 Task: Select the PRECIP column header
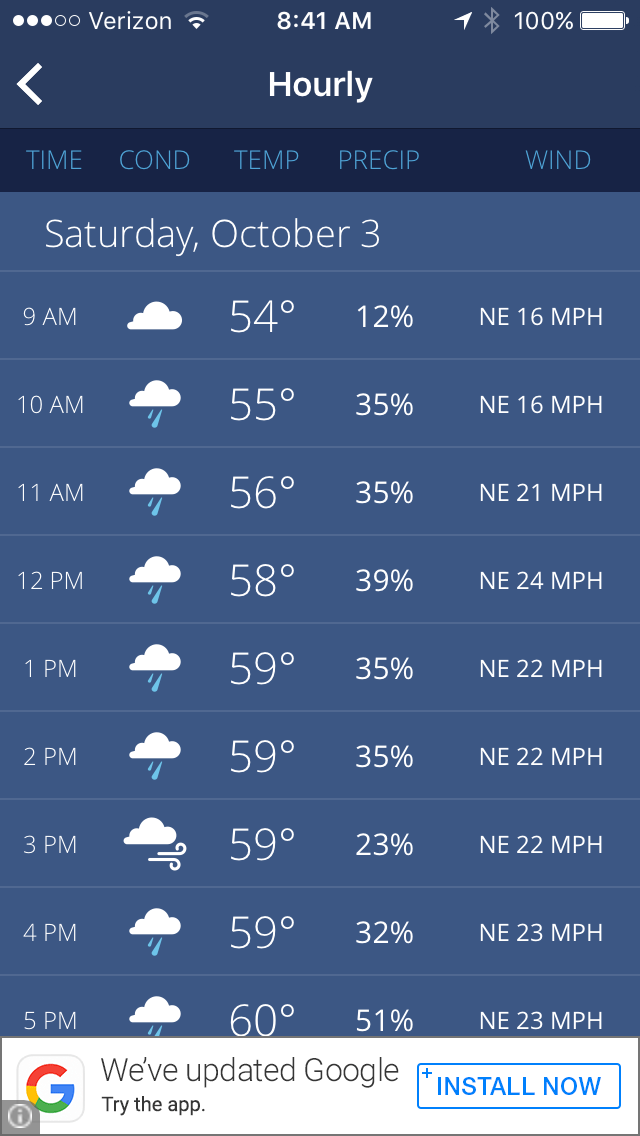tap(378, 160)
